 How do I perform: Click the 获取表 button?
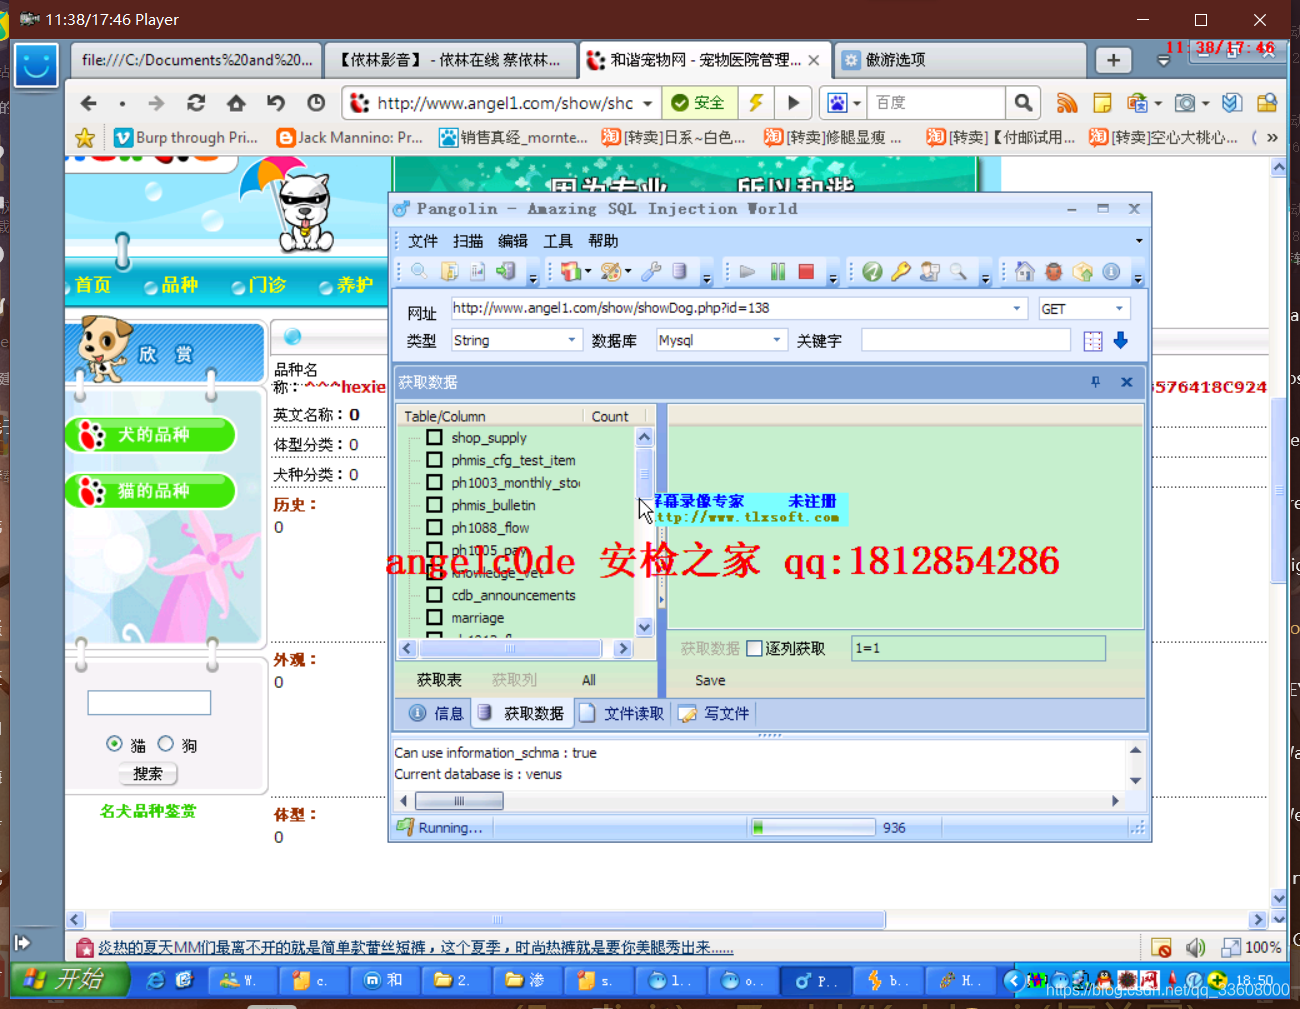pos(439,680)
